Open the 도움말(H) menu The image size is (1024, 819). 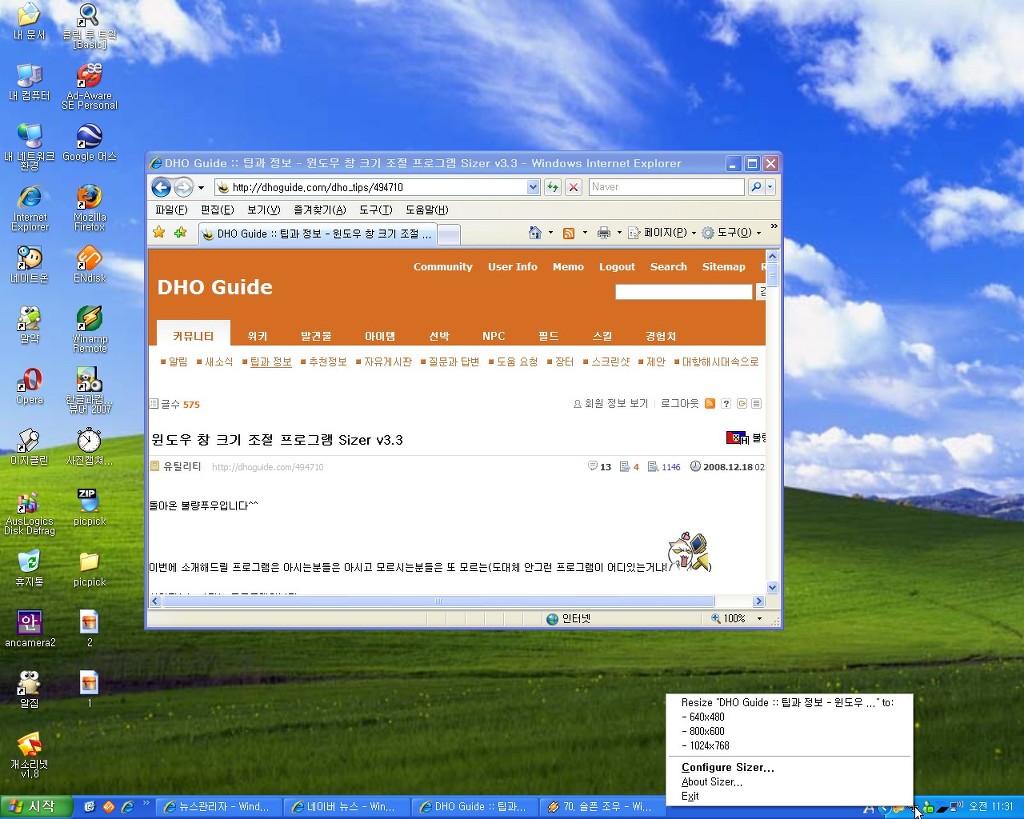click(x=426, y=210)
